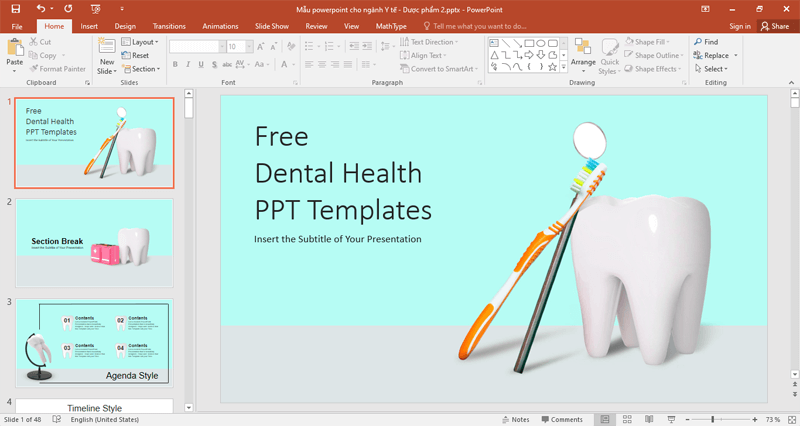Start slideshow from beginning quick access icon
Screen dimensions: 800x426
click(x=95, y=9)
